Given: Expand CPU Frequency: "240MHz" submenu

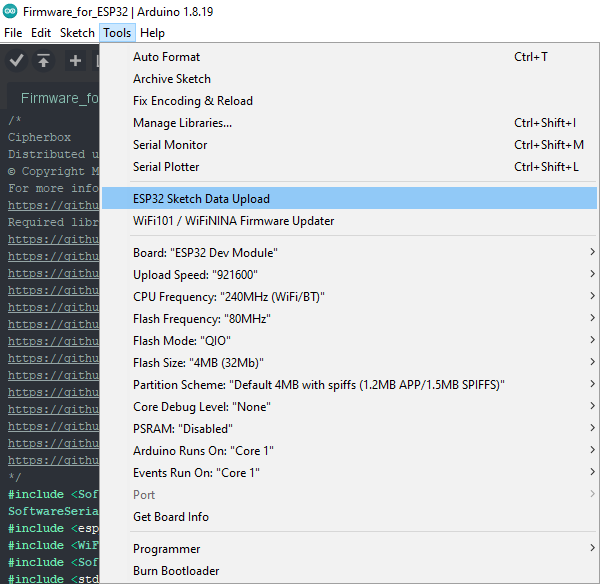Looking at the screenshot, I should (x=349, y=297).
